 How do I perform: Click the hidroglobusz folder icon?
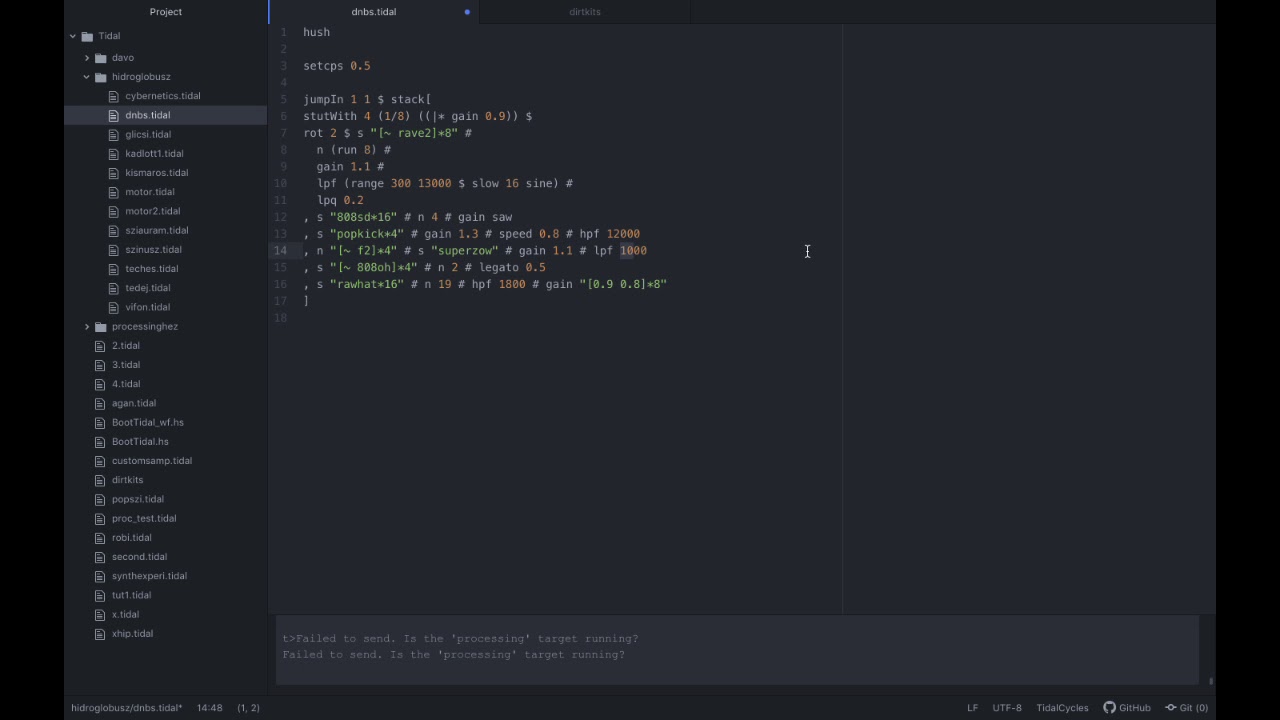click(x=101, y=77)
